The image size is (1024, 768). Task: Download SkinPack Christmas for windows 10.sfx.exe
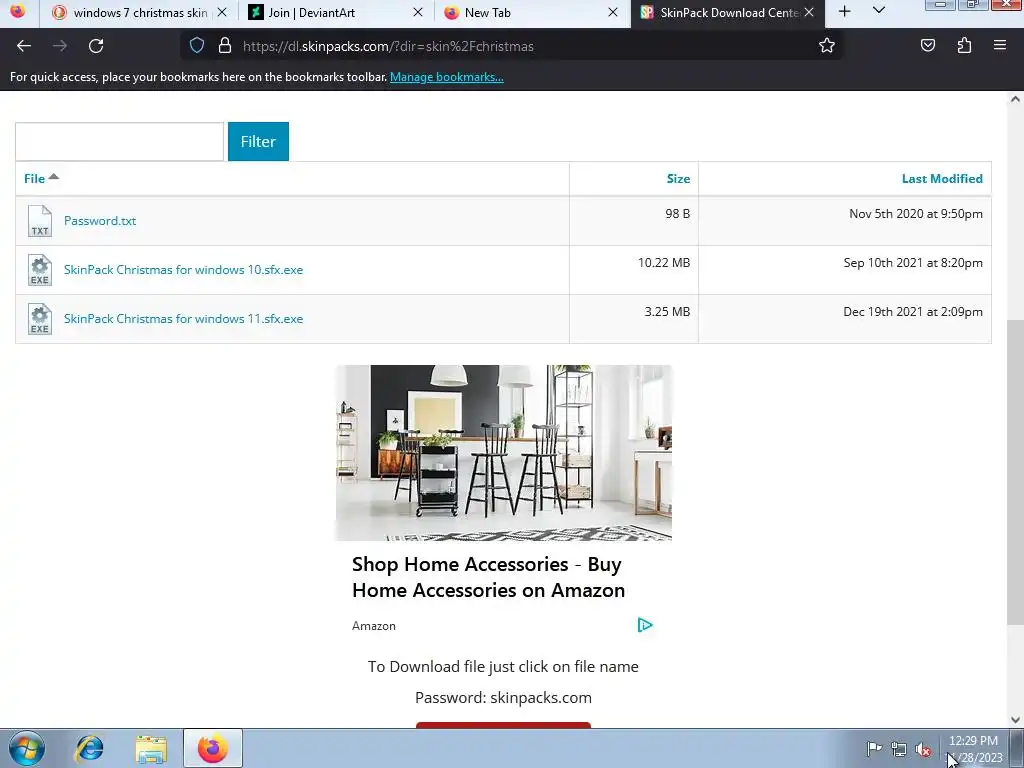184,270
